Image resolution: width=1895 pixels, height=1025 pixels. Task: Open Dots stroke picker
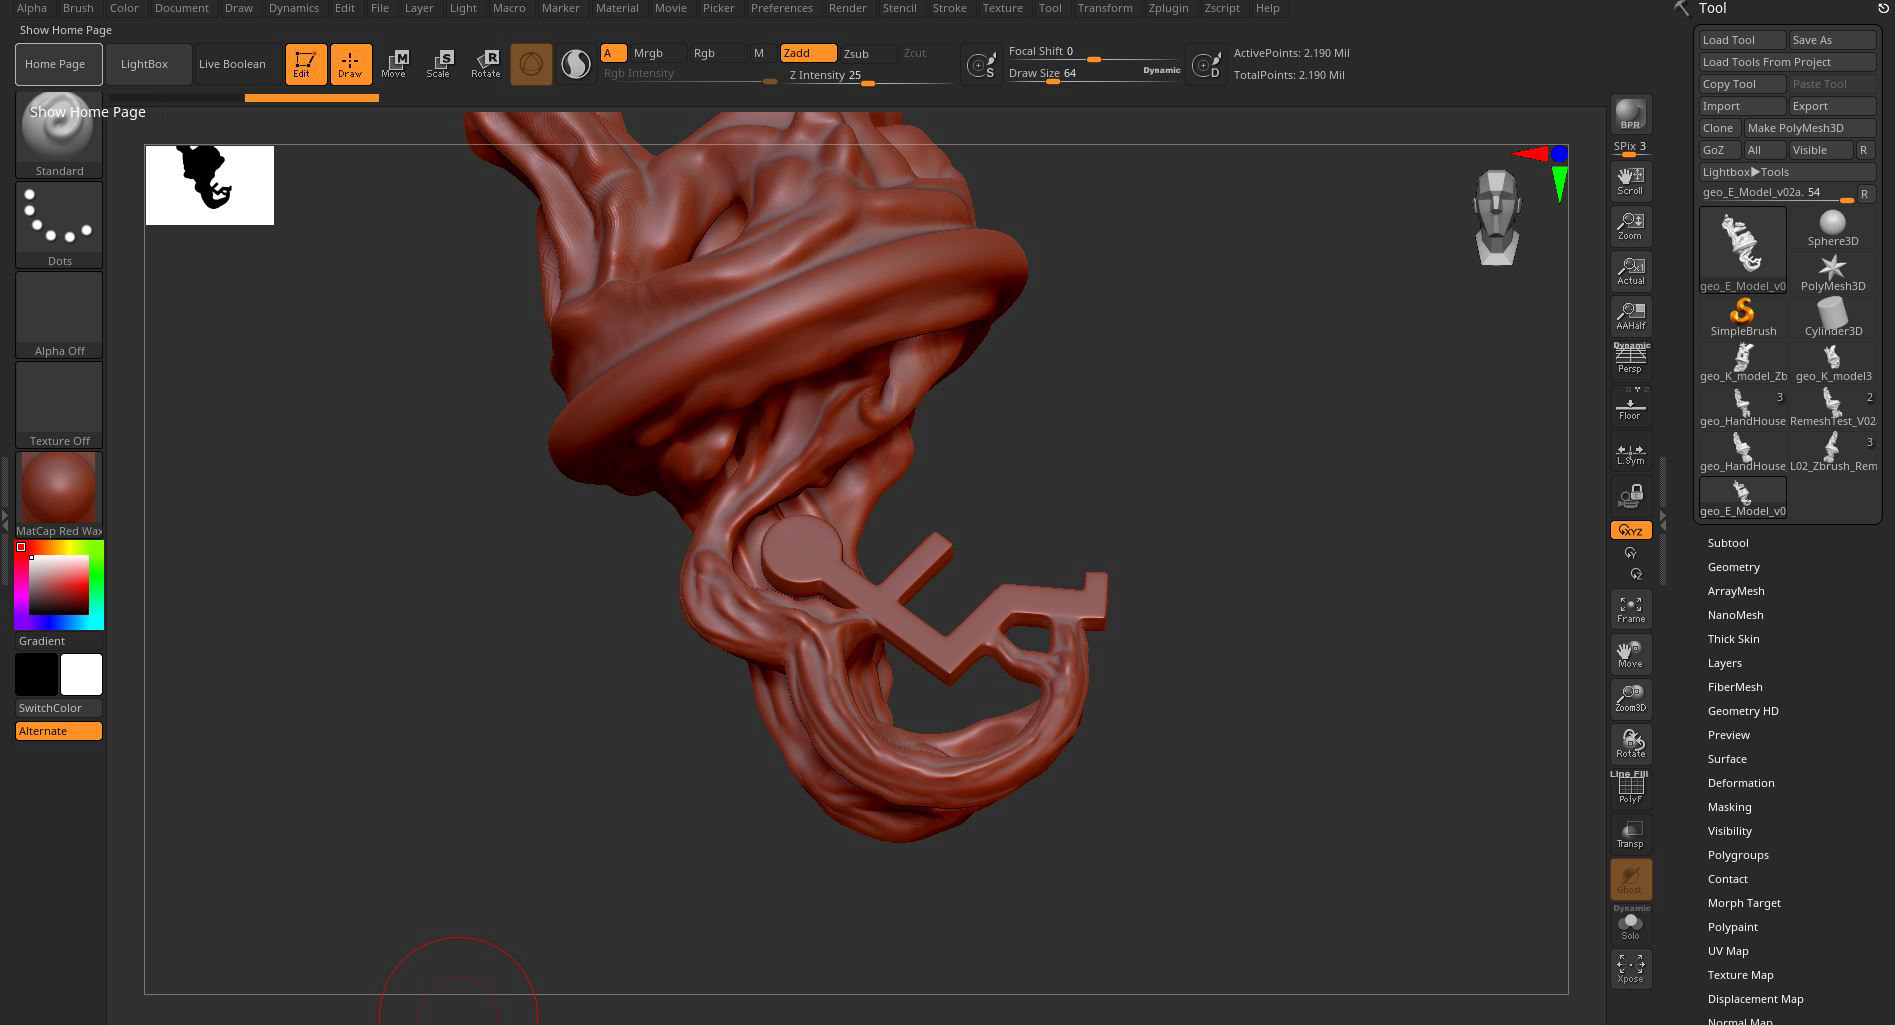59,225
